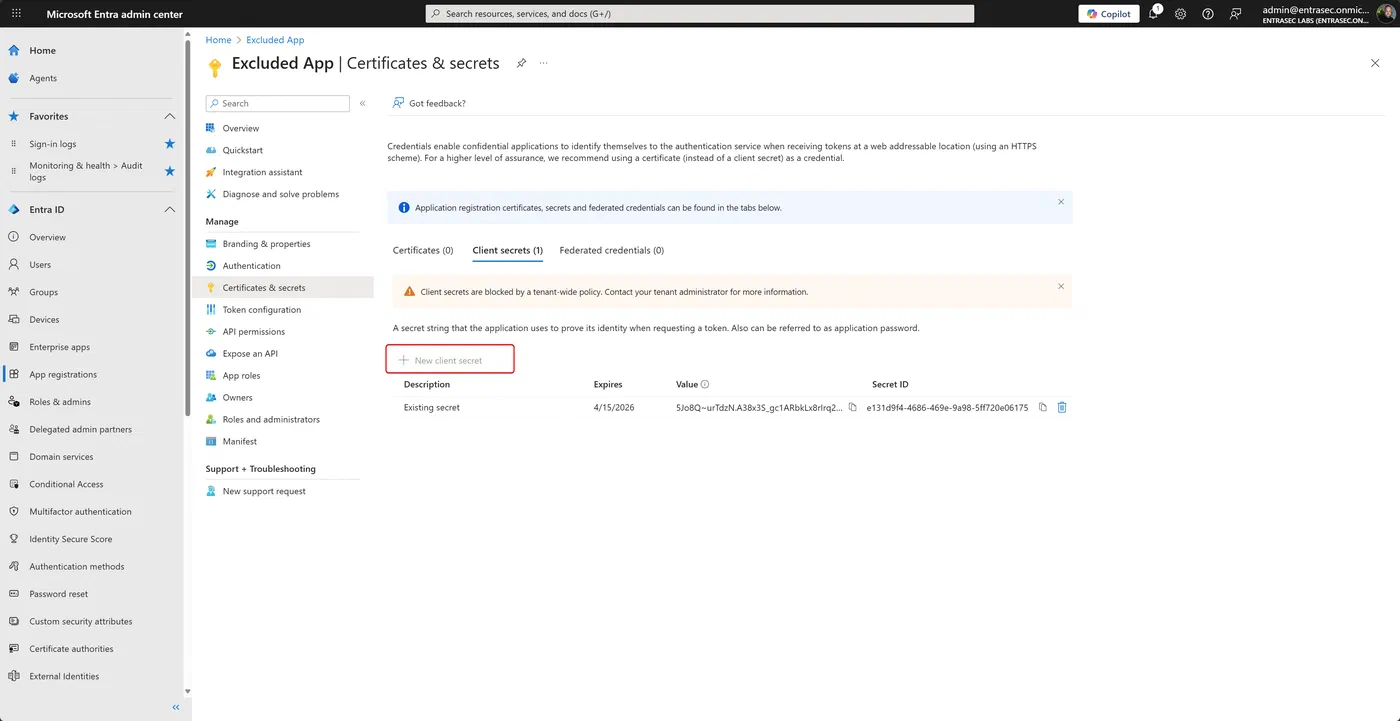The height and width of the screenshot is (721, 1400).
Task: Click the feedback icon in top bar
Action: (1236, 14)
